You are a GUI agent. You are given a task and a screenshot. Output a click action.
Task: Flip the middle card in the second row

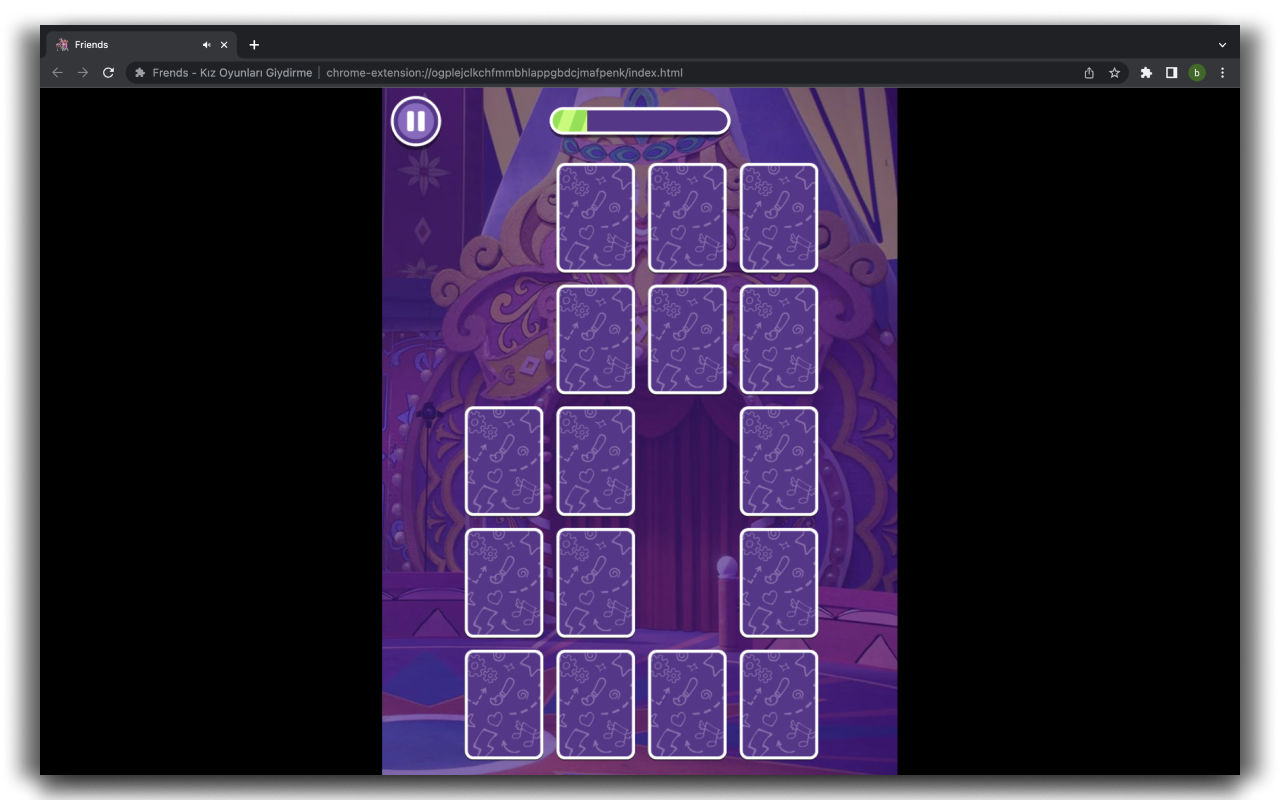click(x=687, y=339)
